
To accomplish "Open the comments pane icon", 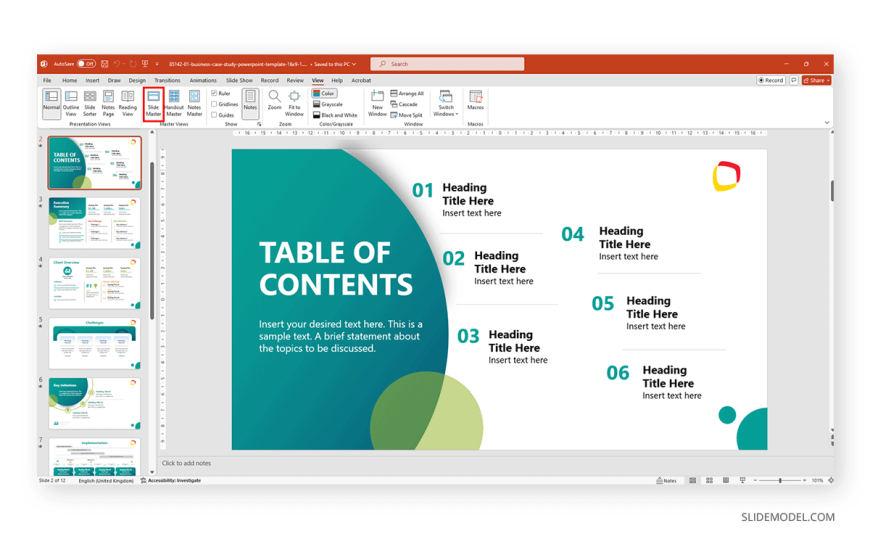I will pyautogui.click(x=794, y=80).
